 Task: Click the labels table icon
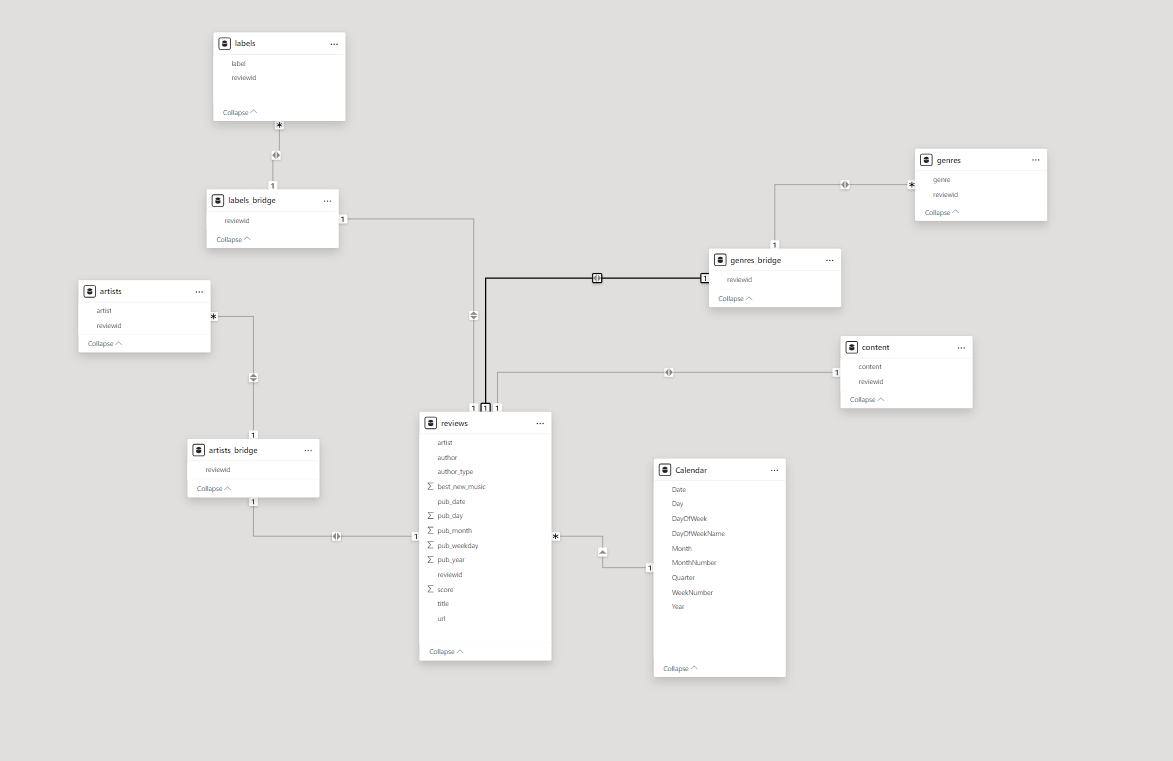coord(224,43)
